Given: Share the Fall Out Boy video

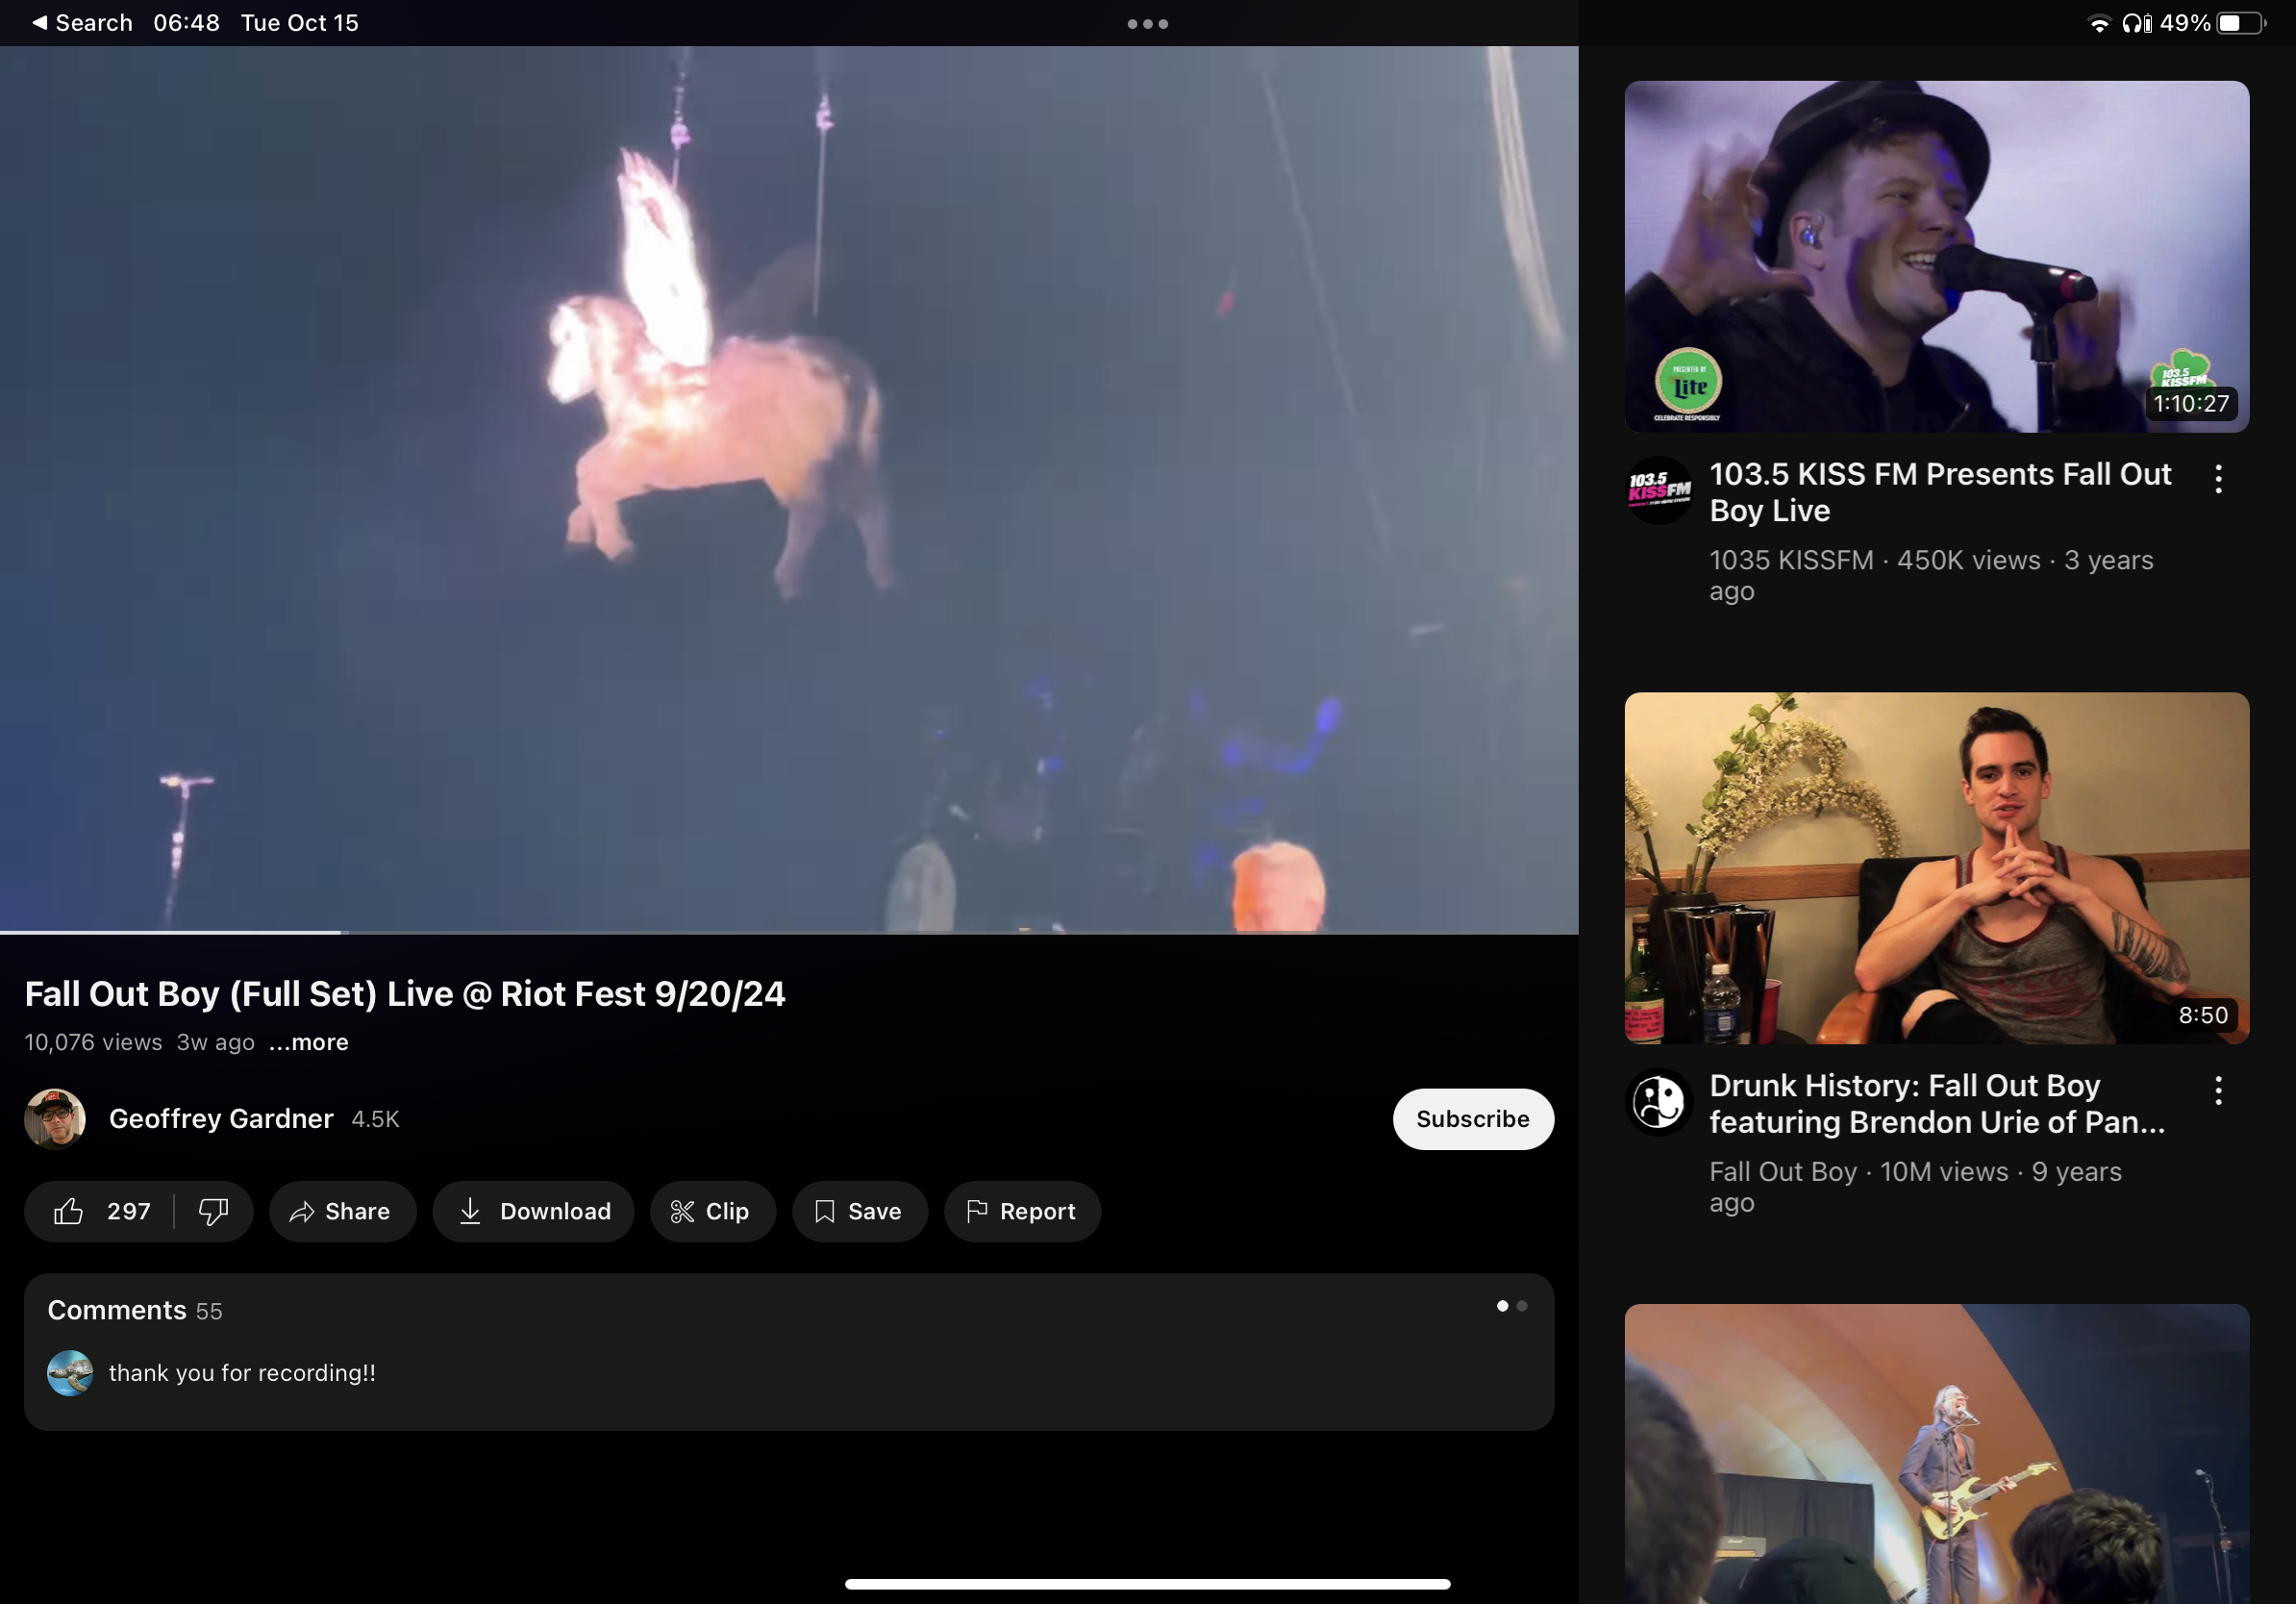Looking at the screenshot, I should pos(342,1211).
